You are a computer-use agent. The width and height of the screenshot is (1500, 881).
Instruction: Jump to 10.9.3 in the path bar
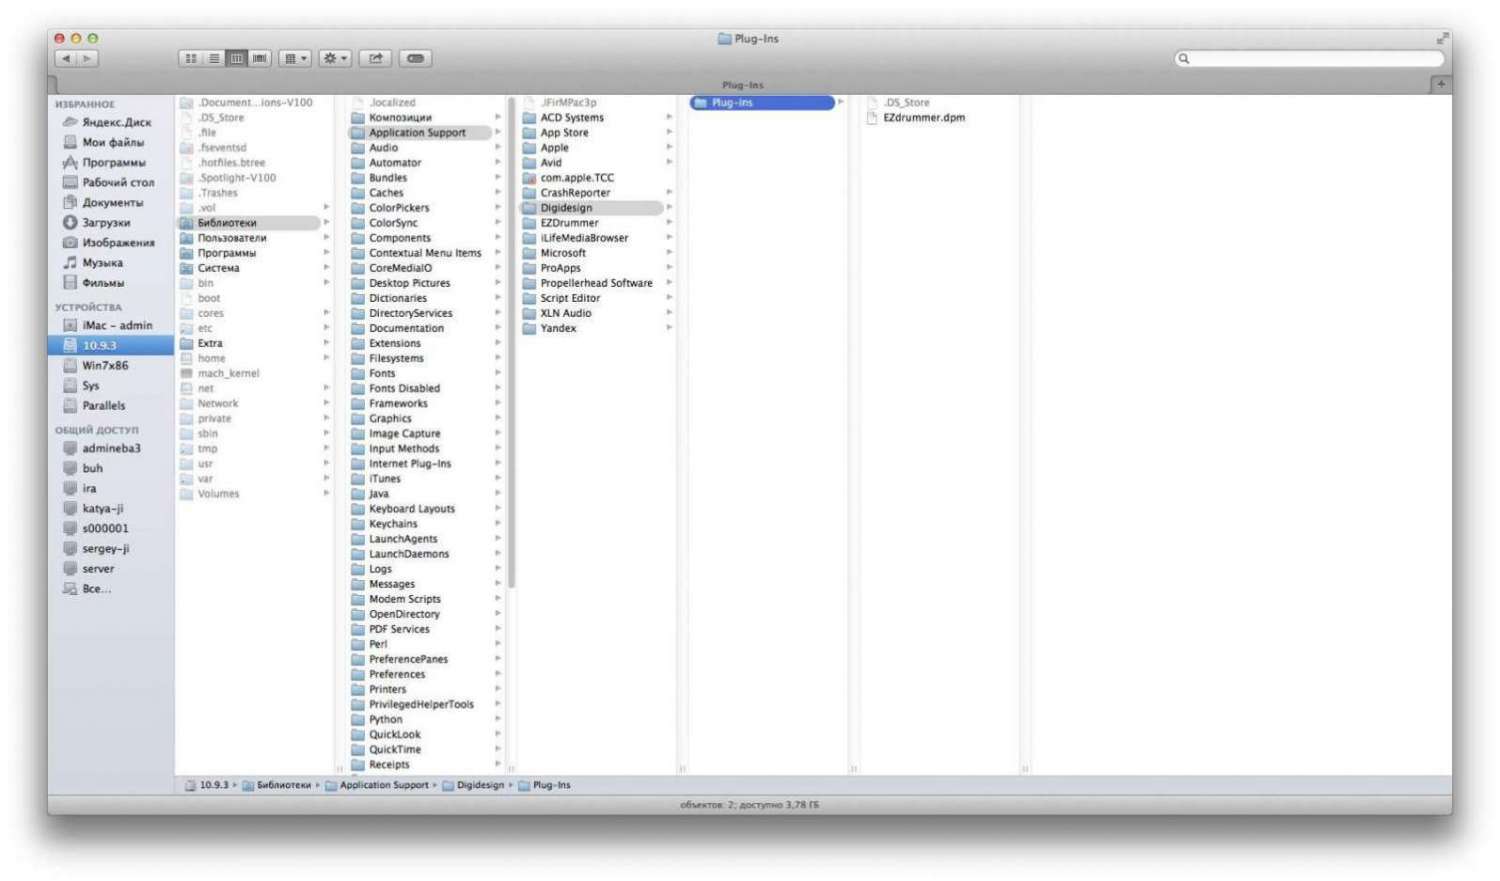click(206, 785)
